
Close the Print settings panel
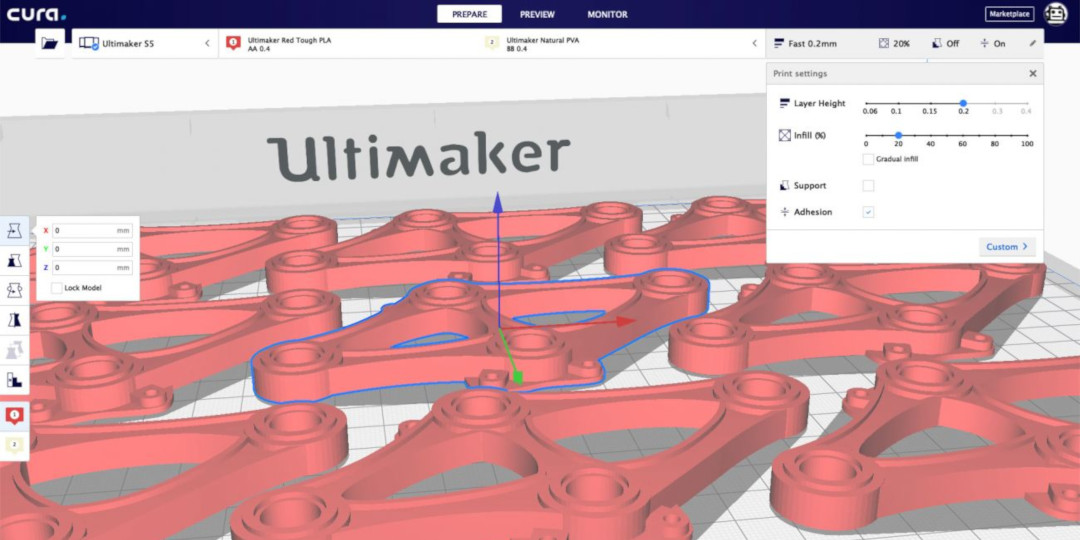1032,74
